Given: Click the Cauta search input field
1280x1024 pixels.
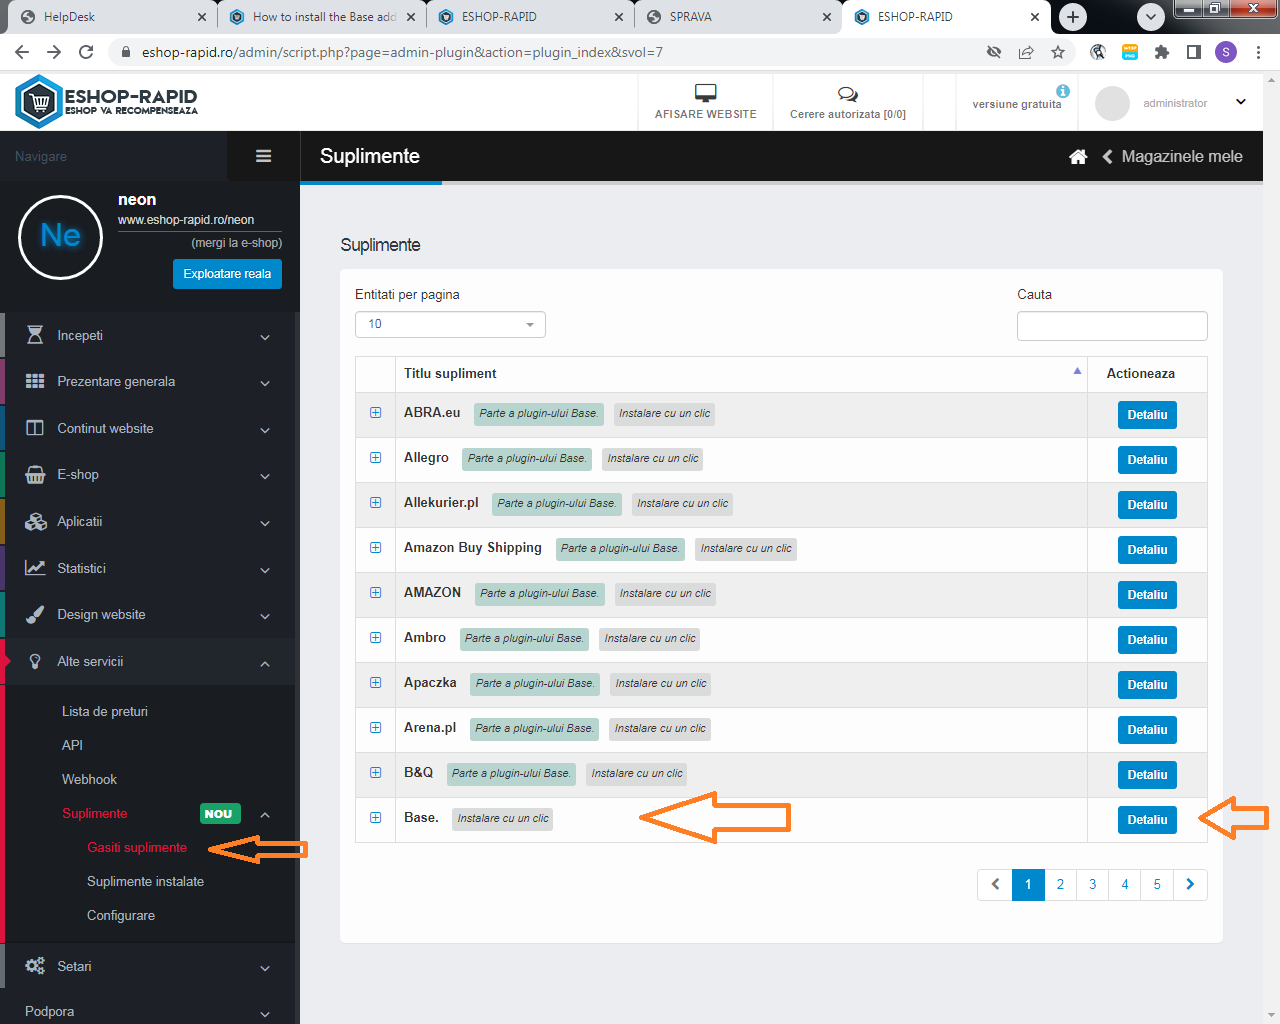Looking at the screenshot, I should click(x=1112, y=326).
